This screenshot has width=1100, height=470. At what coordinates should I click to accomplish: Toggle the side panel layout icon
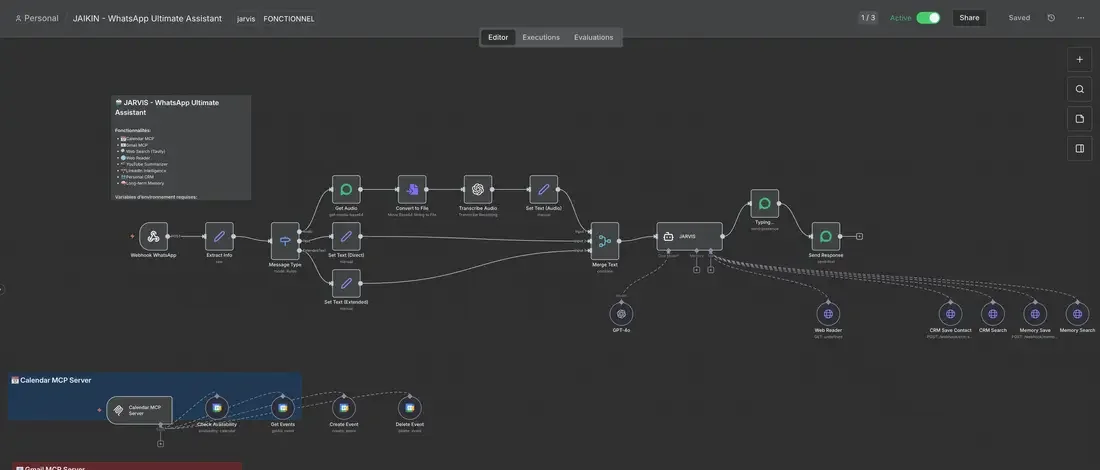point(1080,148)
